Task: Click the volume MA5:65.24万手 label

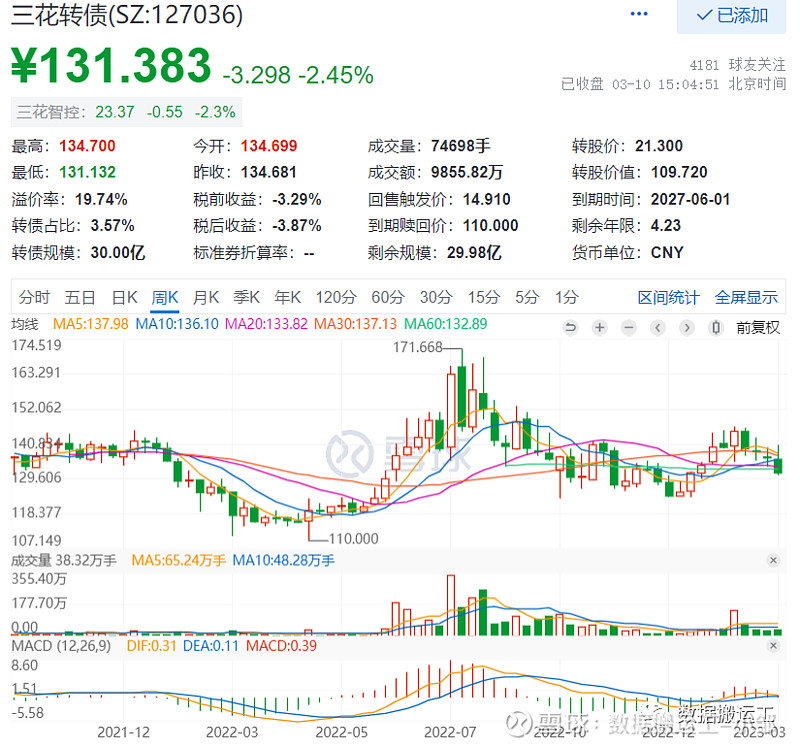Action: [179, 561]
